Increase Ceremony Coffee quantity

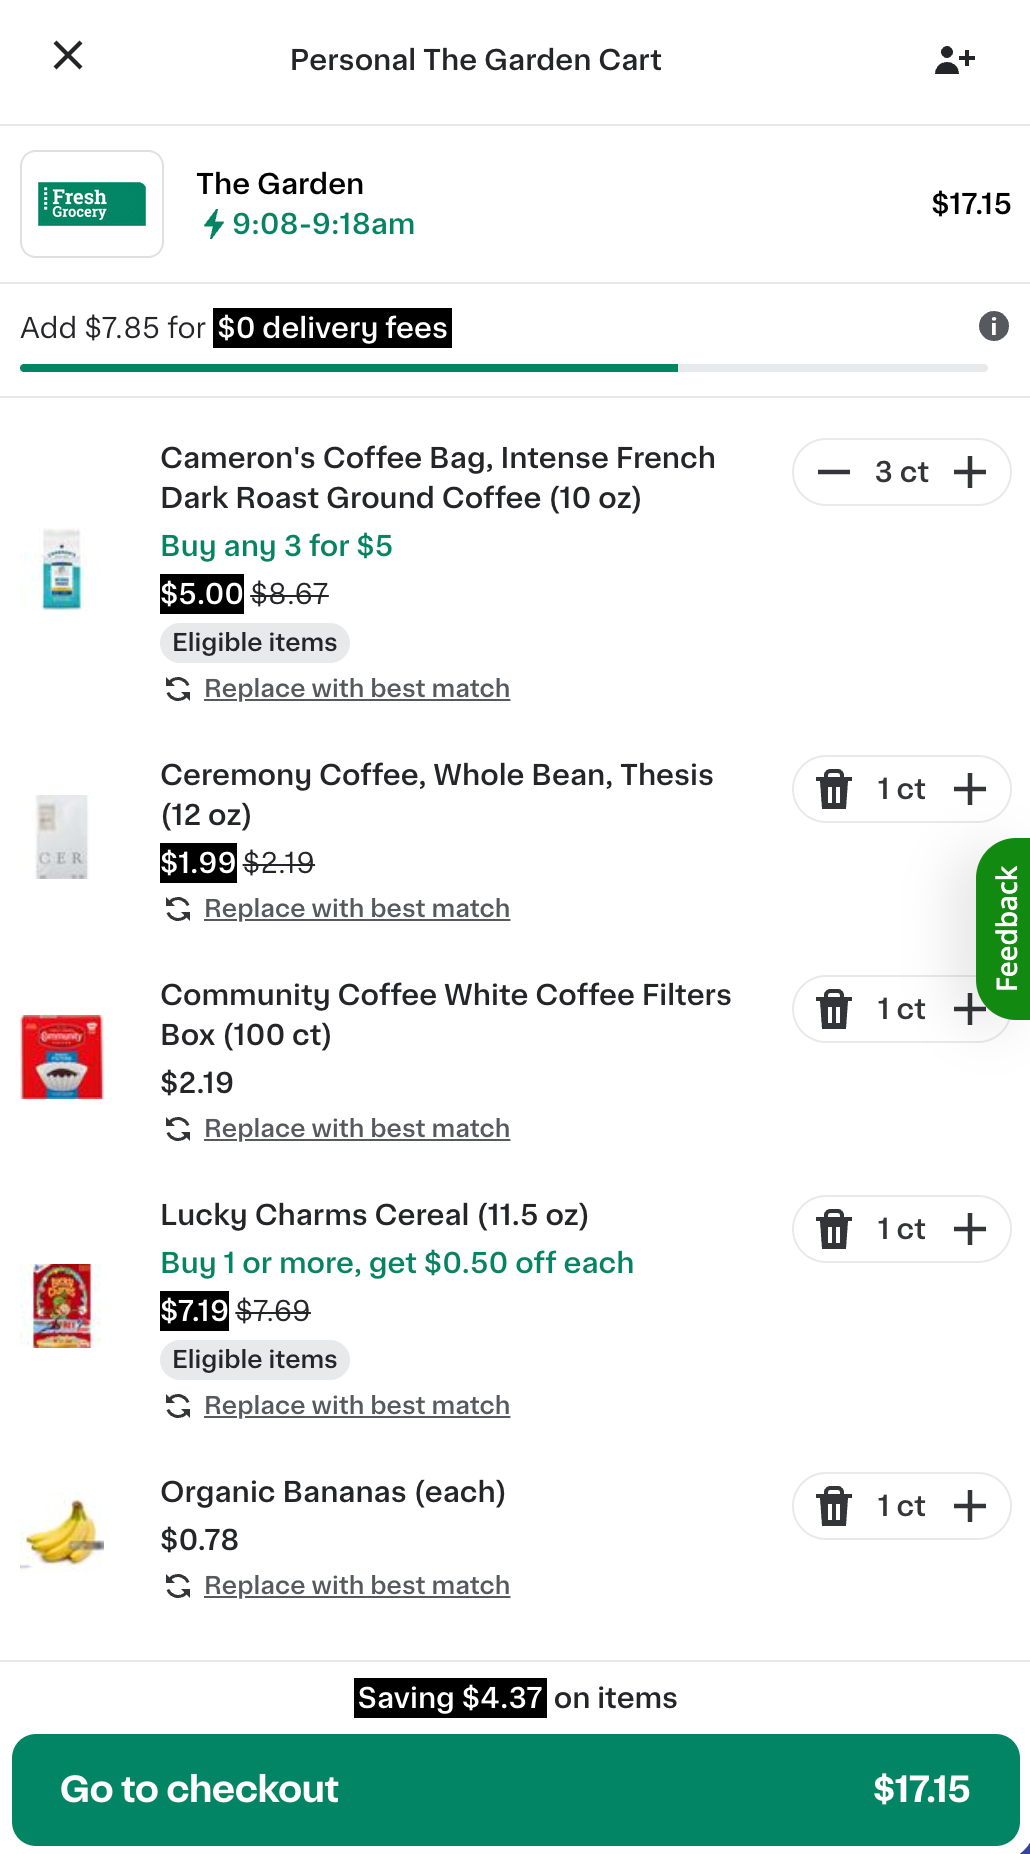coord(968,789)
